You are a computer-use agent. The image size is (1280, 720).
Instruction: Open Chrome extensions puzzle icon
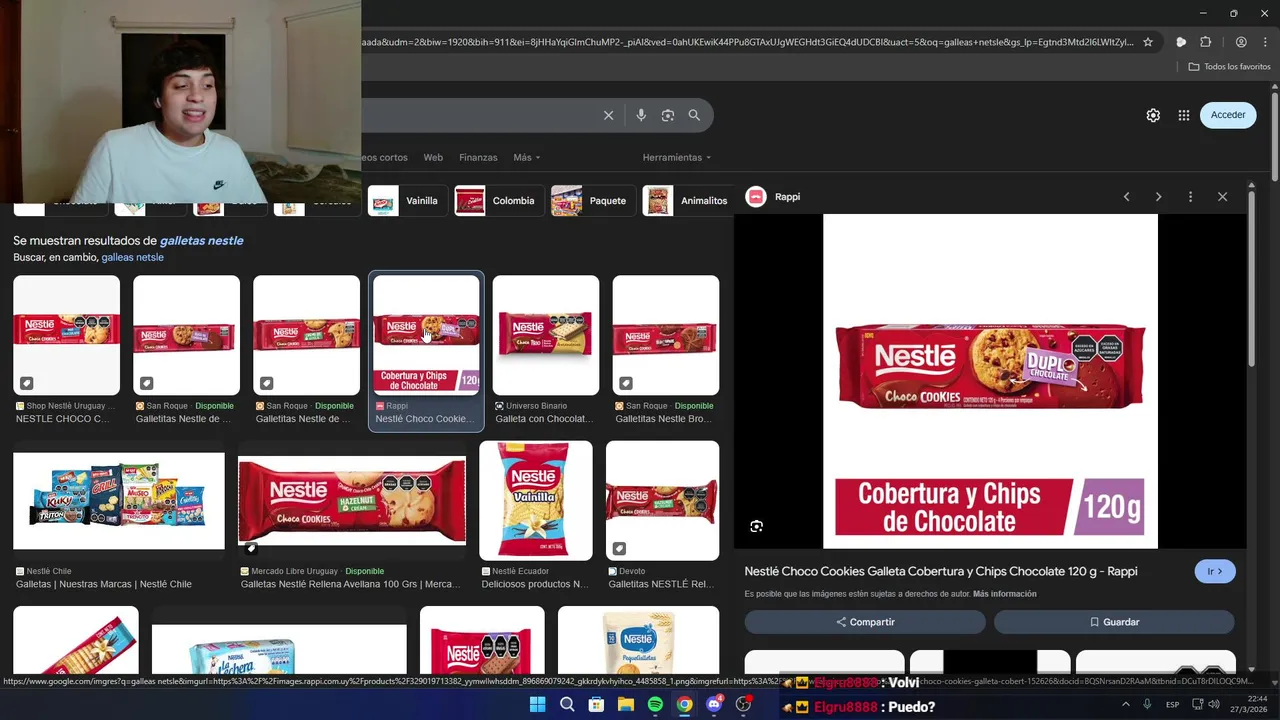click(1206, 42)
